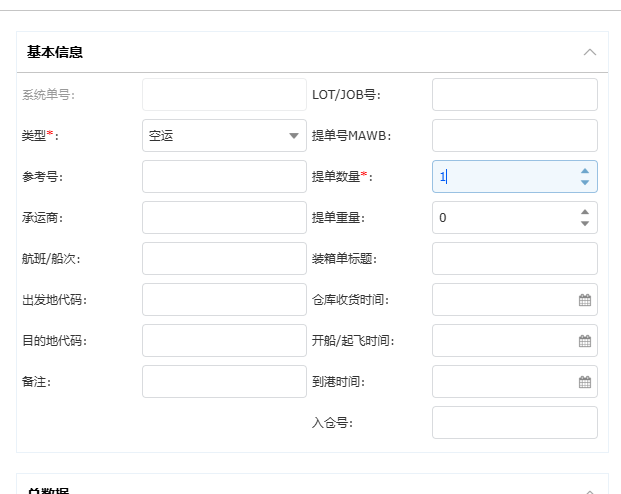Click the LOT/JOB号 input field
Screen dimensions: 621x494
coord(514,95)
